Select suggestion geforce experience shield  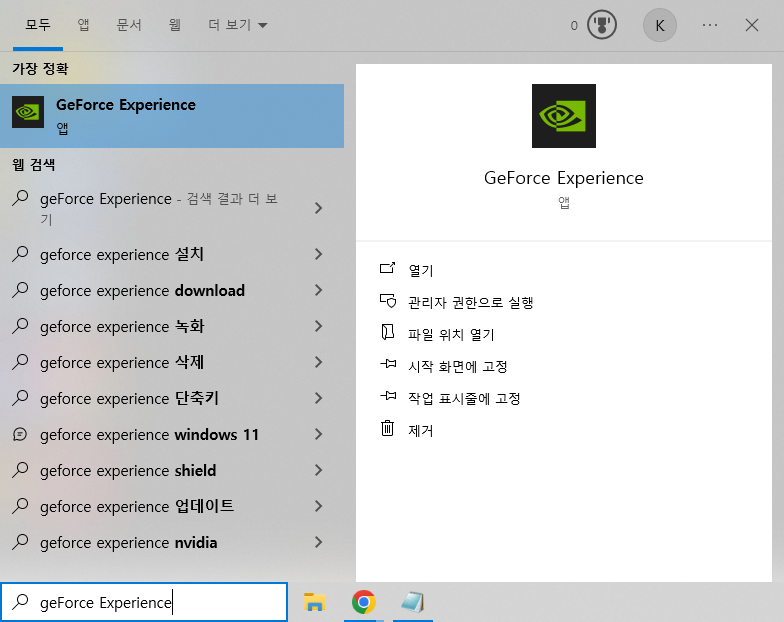[x=128, y=470]
